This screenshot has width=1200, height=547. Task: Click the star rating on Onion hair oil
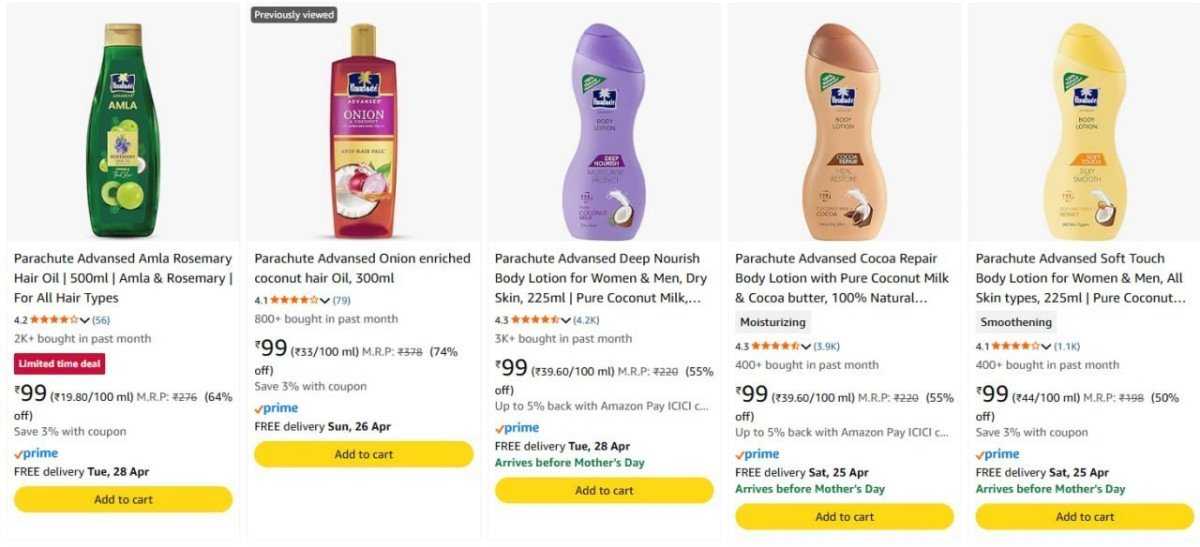294,300
